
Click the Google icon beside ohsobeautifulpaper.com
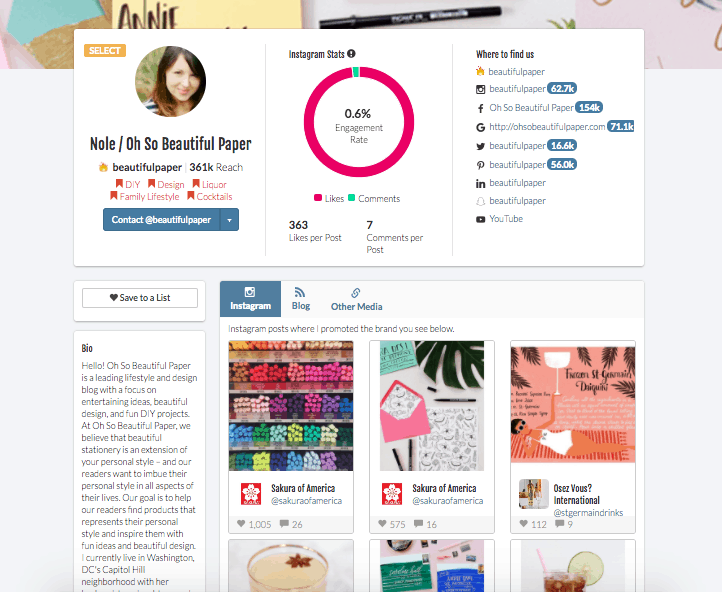coord(480,127)
